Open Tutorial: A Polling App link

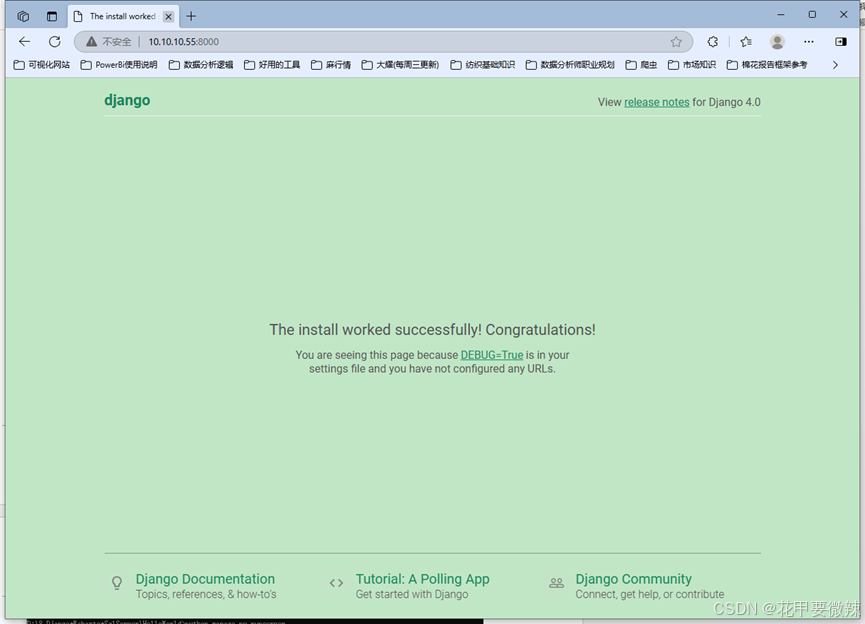pyautogui.click(x=423, y=579)
